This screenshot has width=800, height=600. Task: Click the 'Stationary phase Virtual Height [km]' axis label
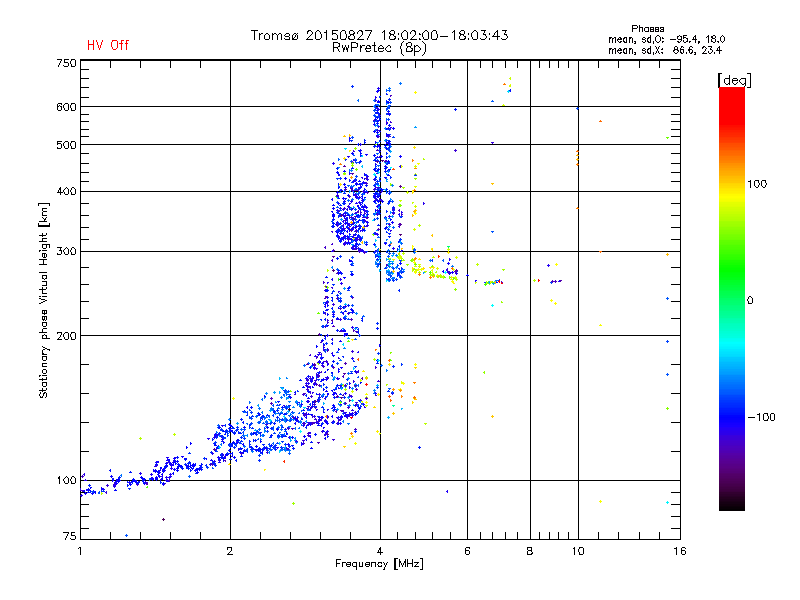tap(43, 301)
